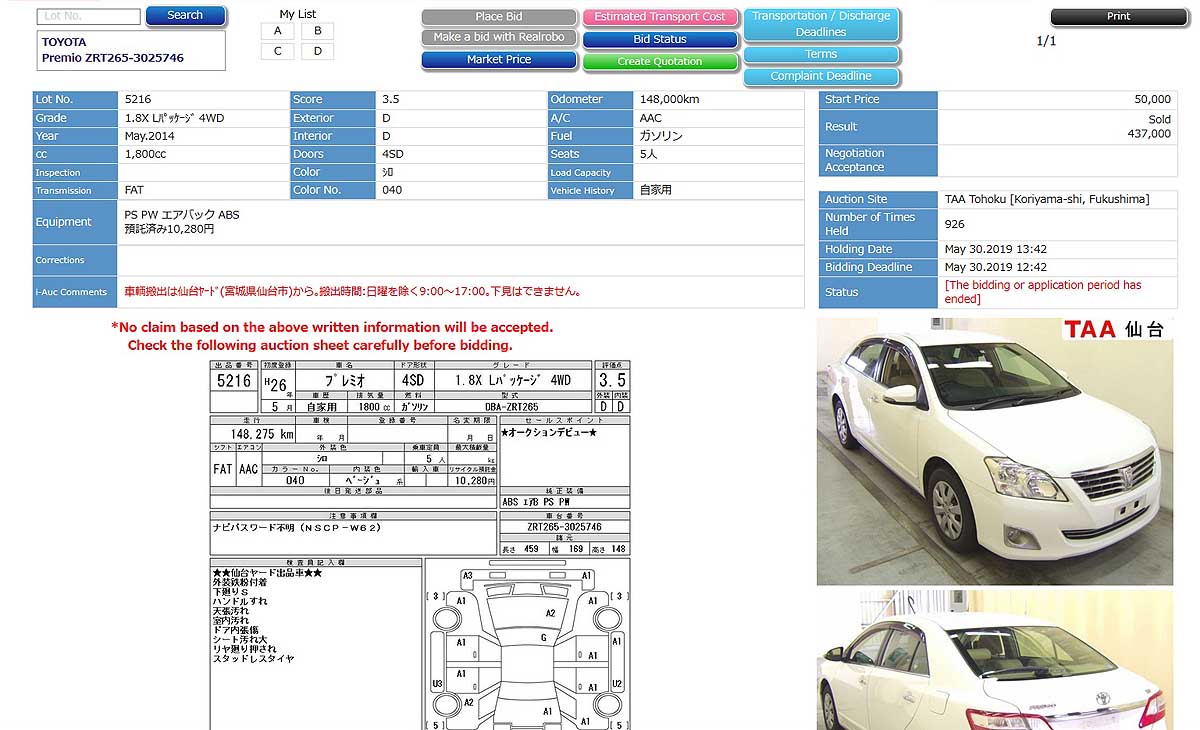The height and width of the screenshot is (730, 1200).
Task: Open the Complaint Deadline button
Action: (x=821, y=77)
